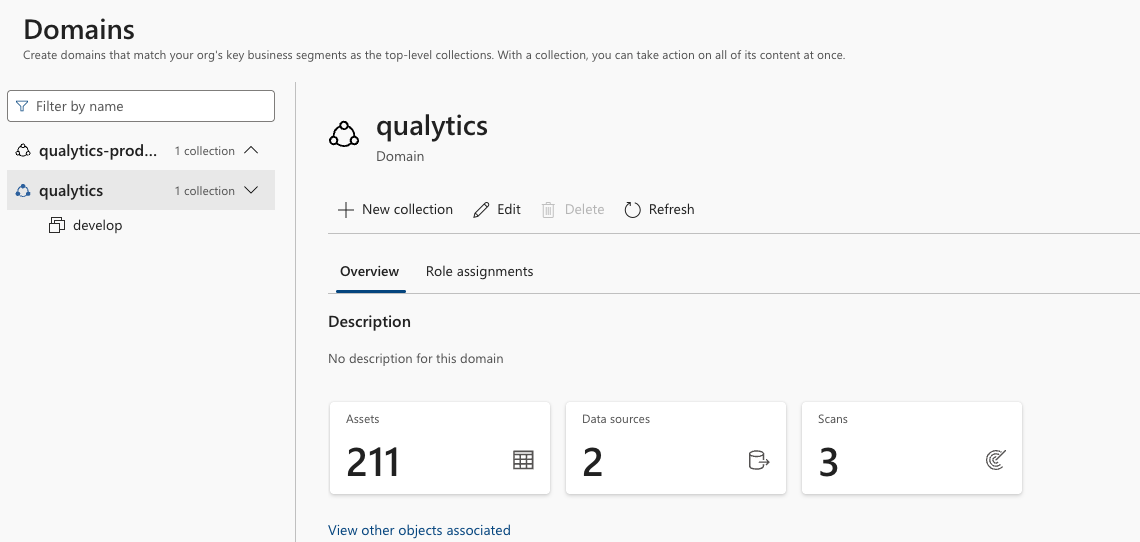Select the qualytics domain in the sidebar

(x=71, y=191)
